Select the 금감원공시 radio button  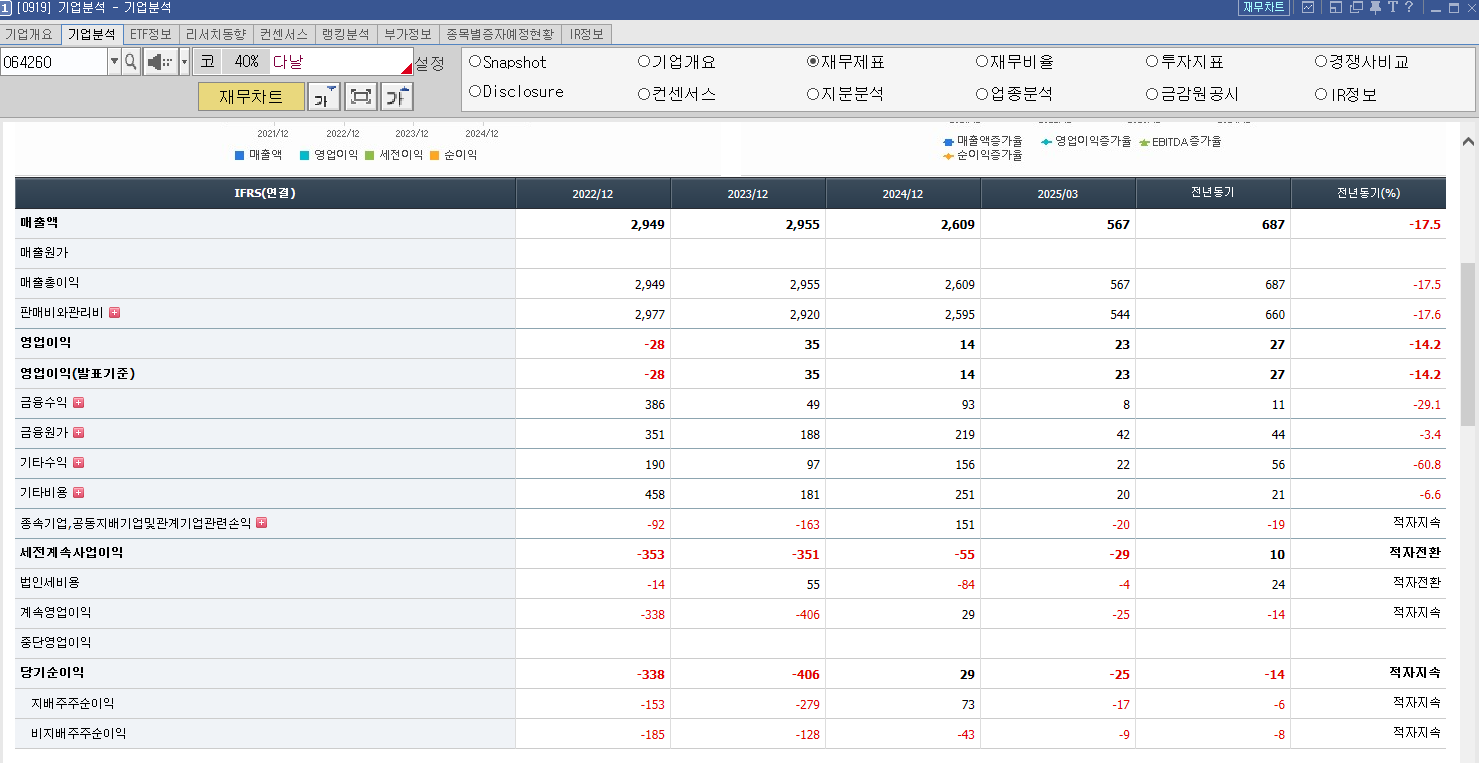1152,94
